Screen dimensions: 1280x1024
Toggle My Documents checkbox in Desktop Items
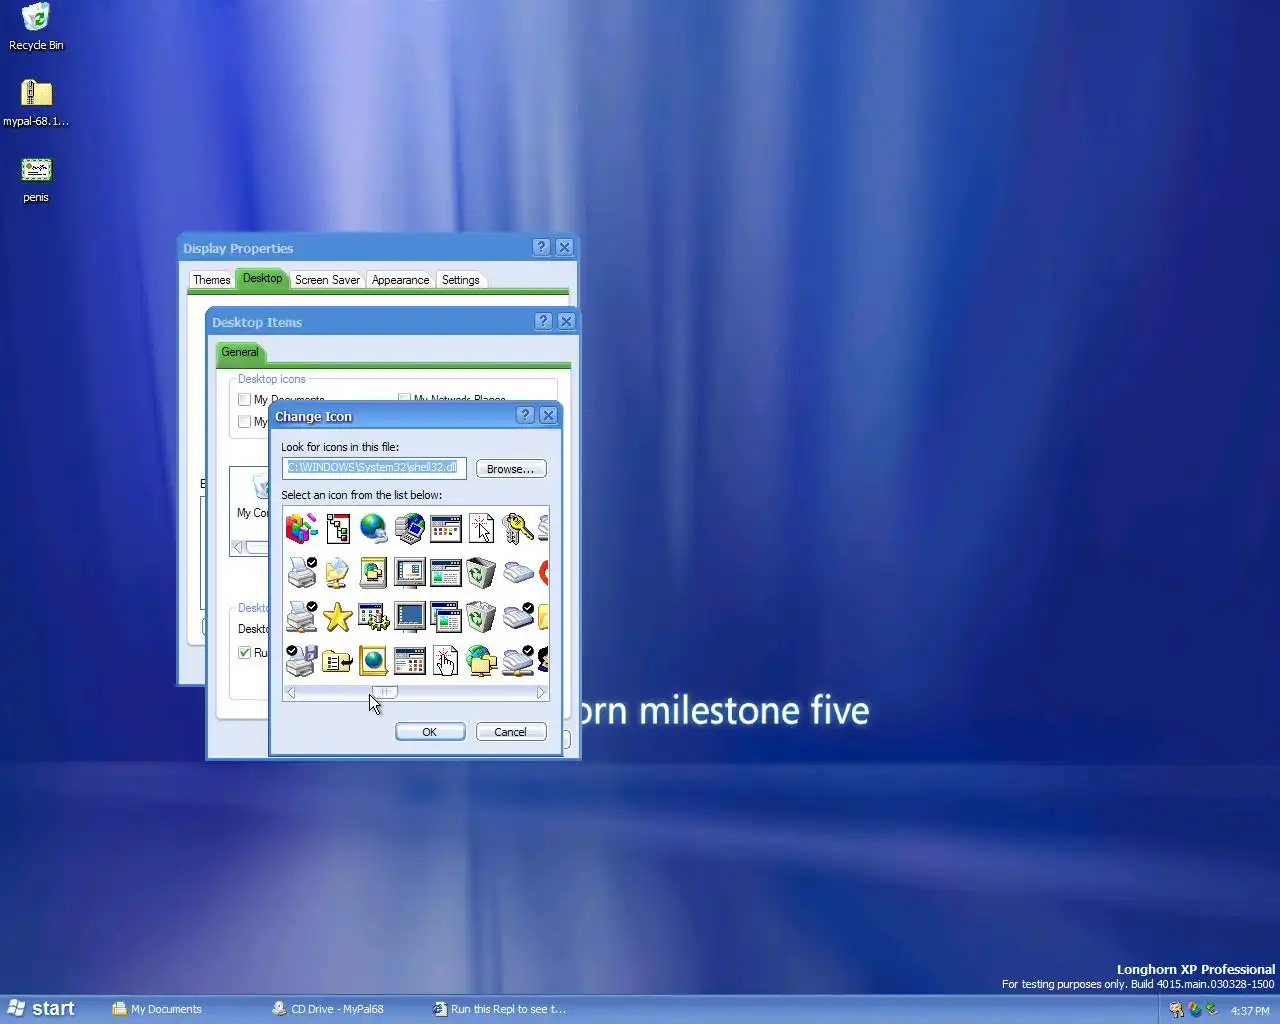click(x=244, y=399)
